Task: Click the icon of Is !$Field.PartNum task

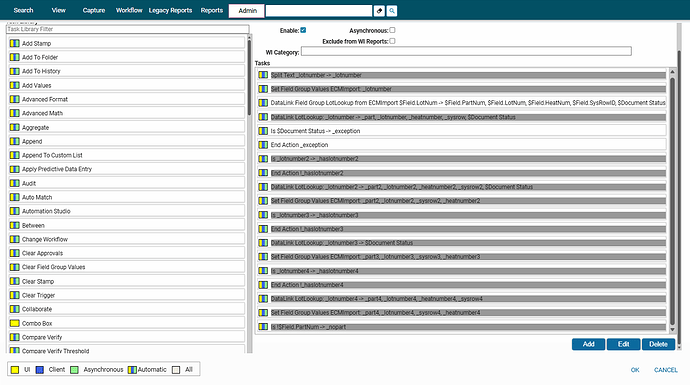Action: (x=263, y=326)
